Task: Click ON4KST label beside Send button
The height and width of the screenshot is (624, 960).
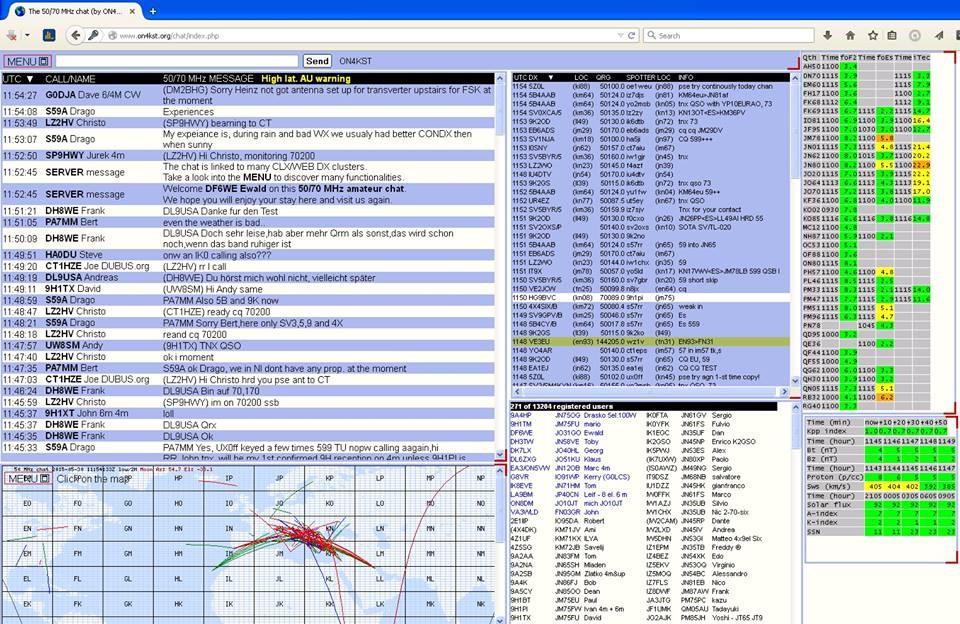Action: [x=356, y=61]
